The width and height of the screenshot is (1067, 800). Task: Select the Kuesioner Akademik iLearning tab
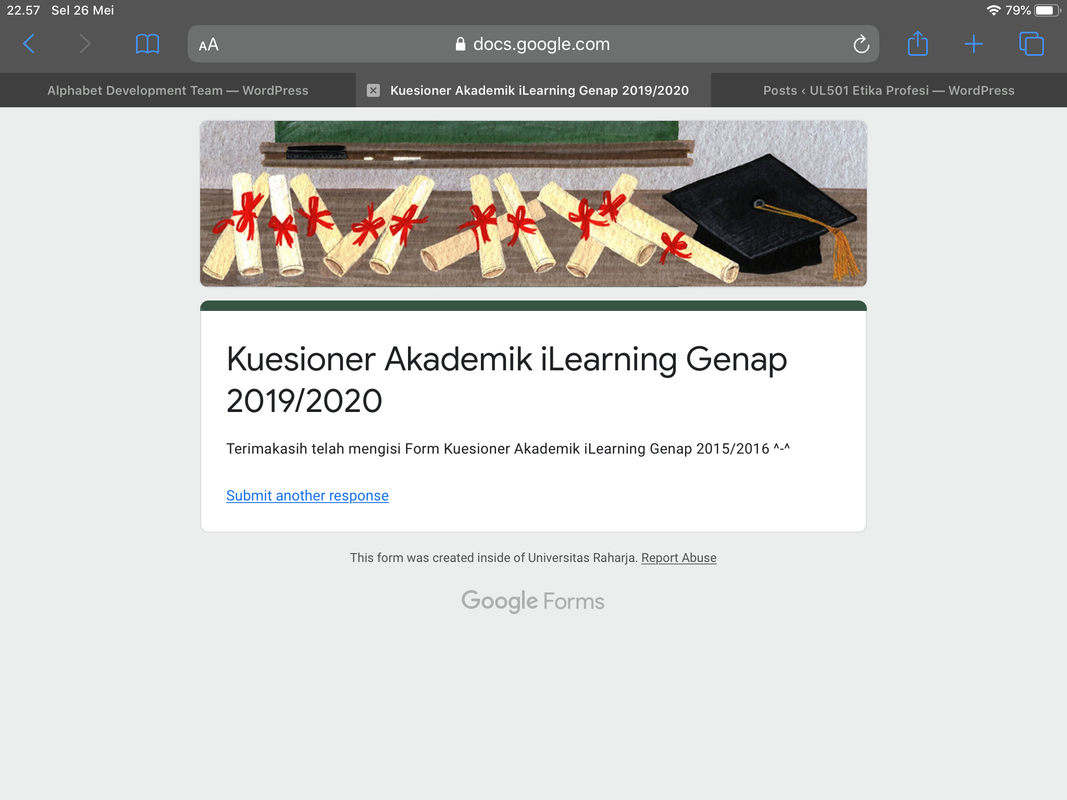pyautogui.click(x=539, y=90)
